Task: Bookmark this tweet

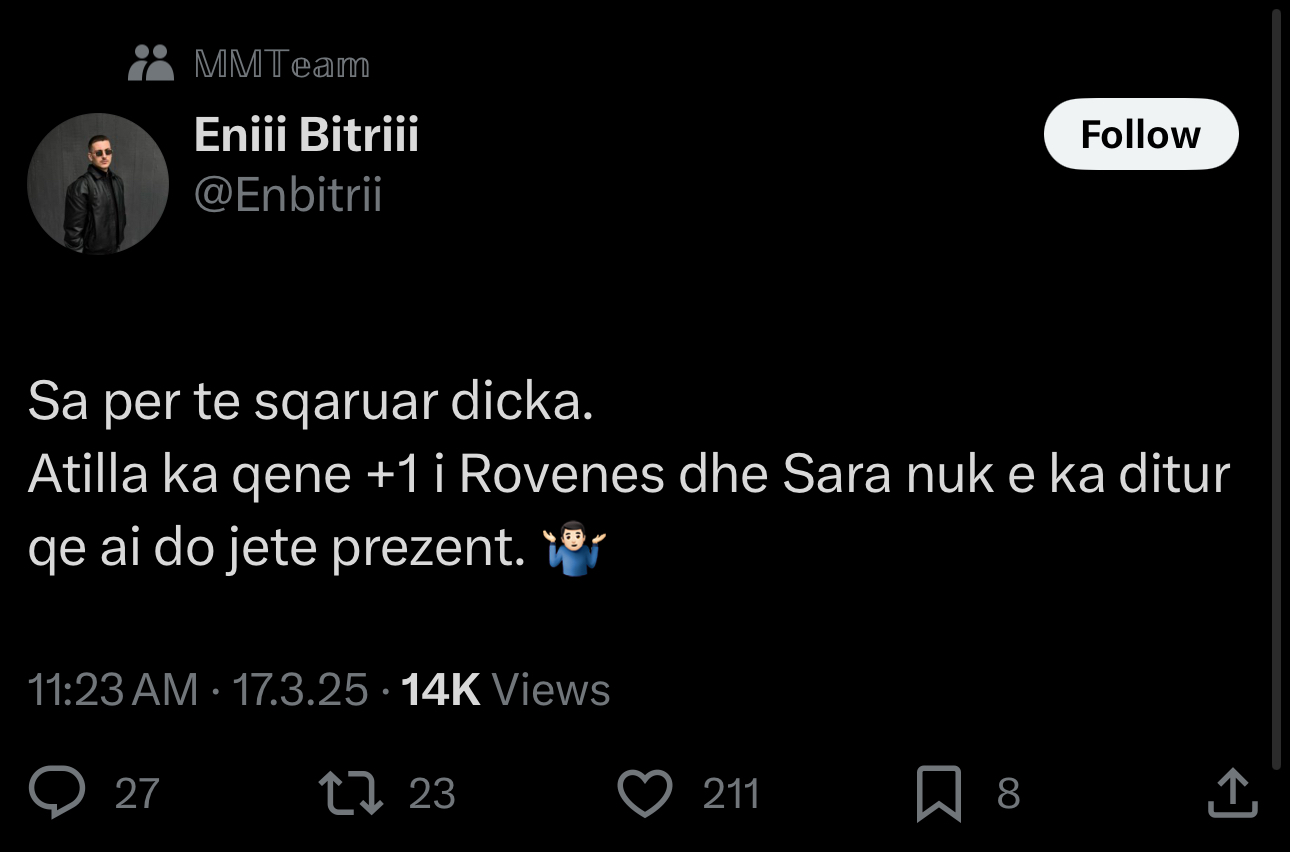Action: click(x=939, y=793)
